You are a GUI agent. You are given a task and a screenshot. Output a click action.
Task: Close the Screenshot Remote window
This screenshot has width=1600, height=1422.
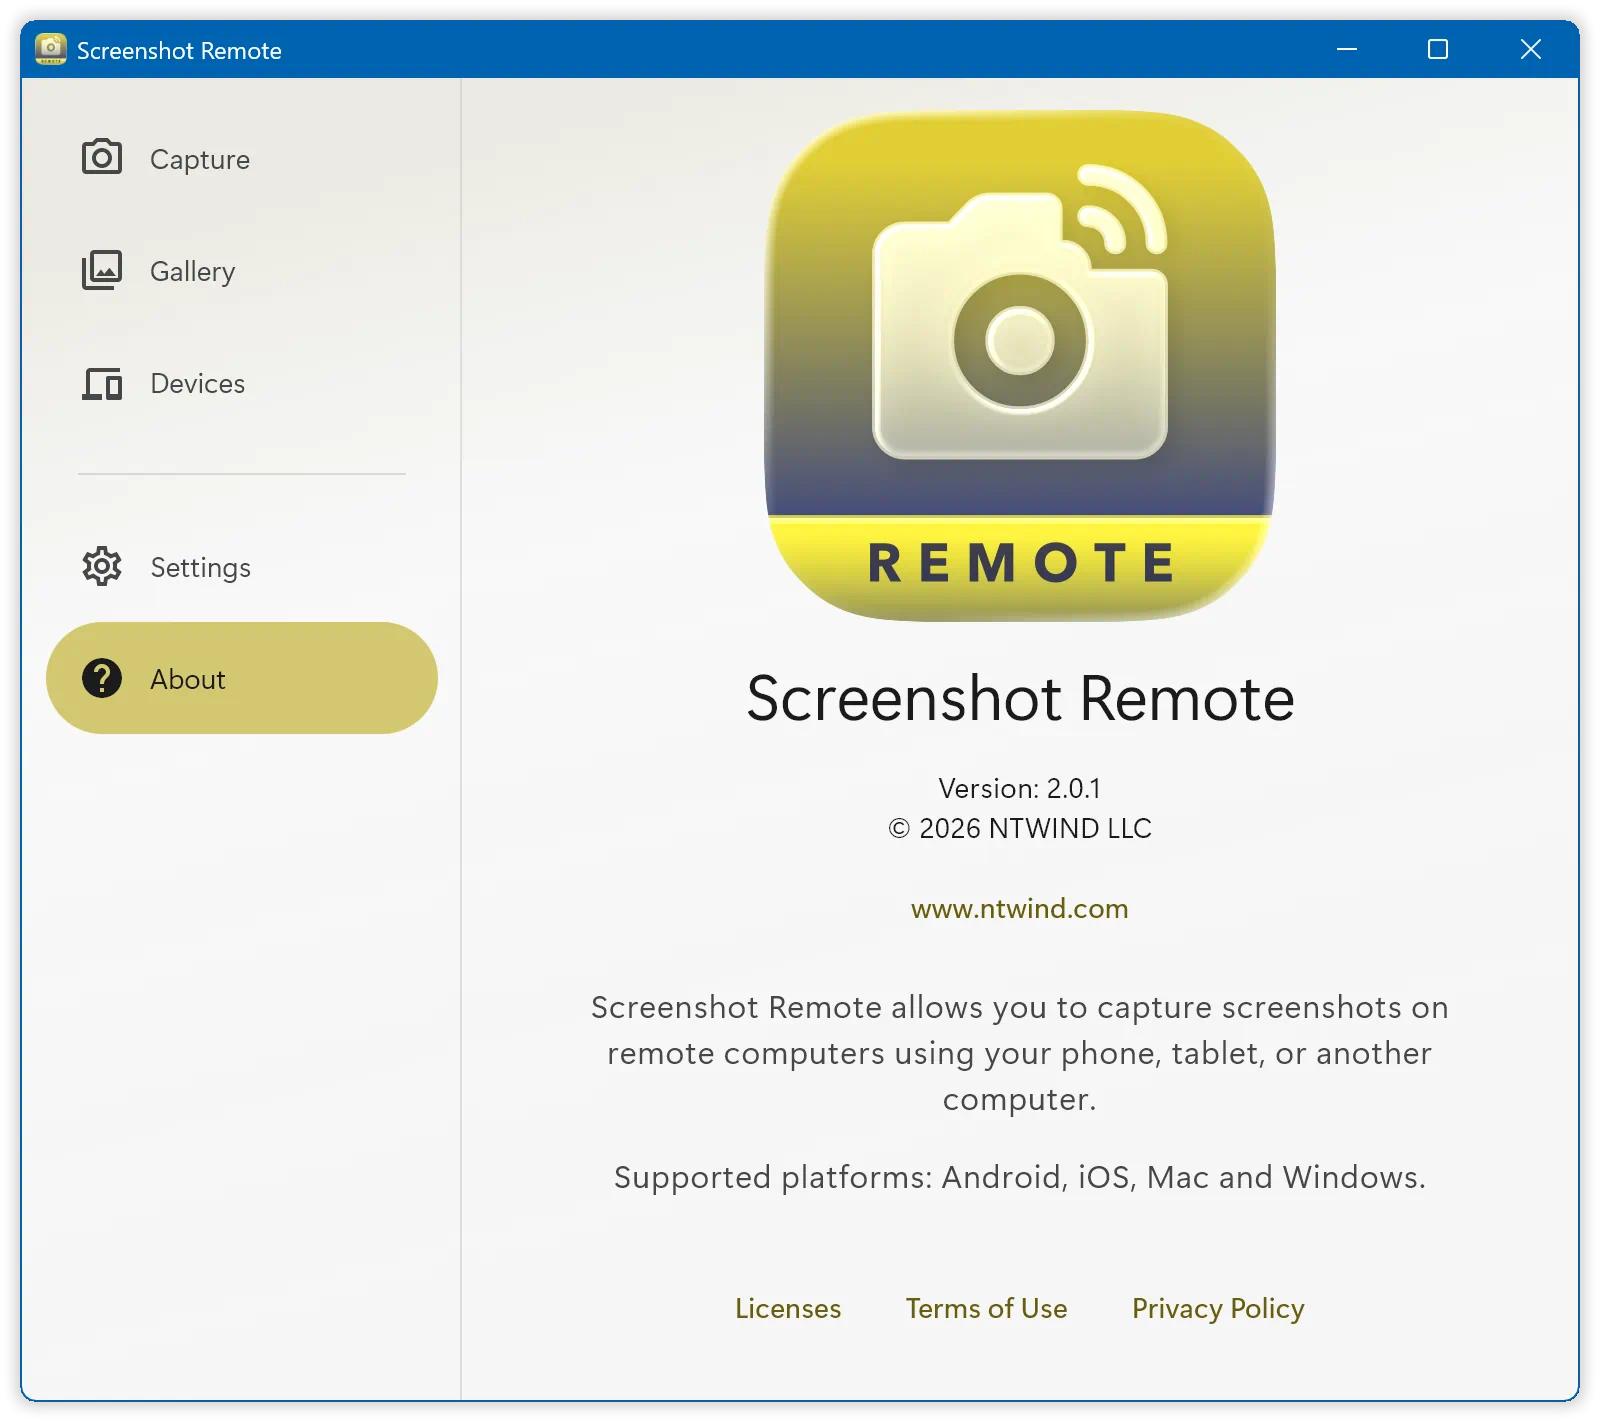(1531, 49)
